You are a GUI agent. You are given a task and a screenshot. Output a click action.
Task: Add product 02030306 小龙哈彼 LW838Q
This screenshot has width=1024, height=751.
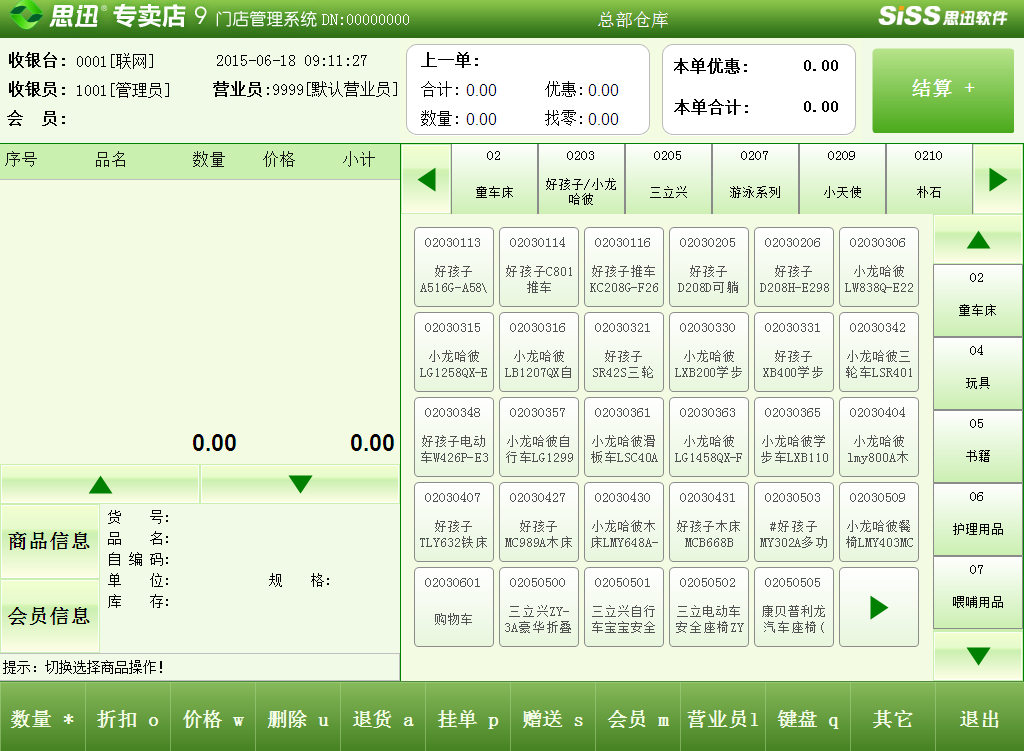[879, 266]
